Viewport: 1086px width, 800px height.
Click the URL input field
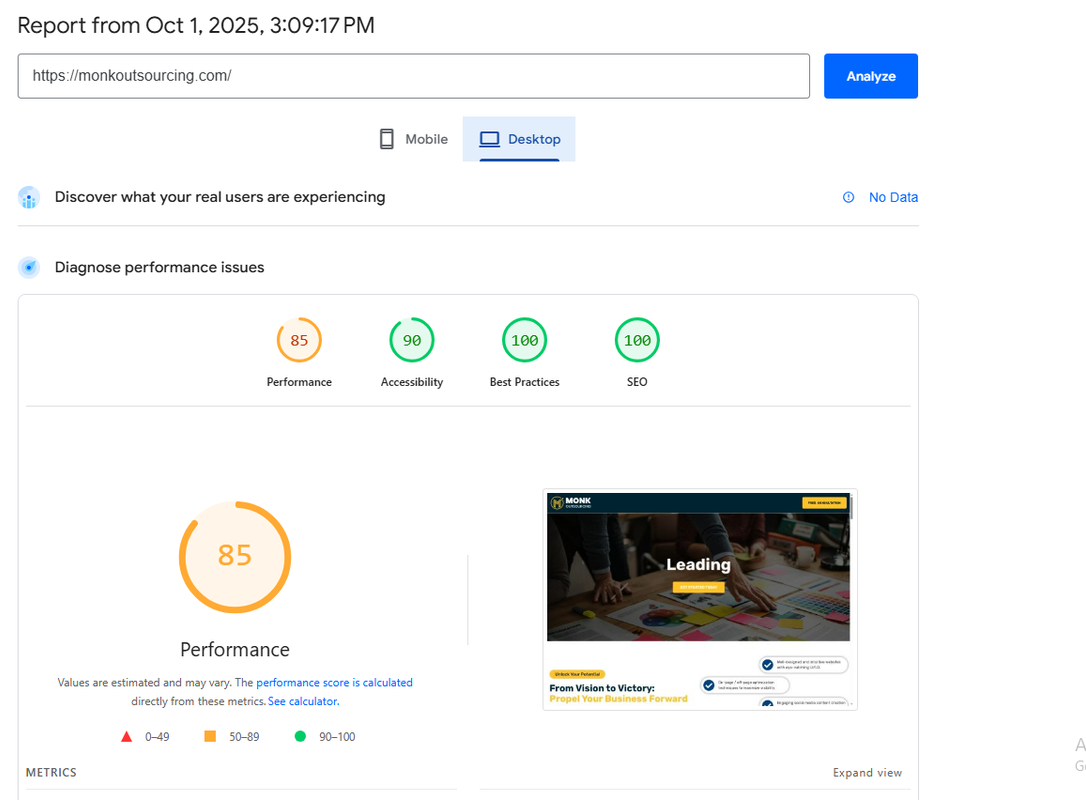click(413, 76)
